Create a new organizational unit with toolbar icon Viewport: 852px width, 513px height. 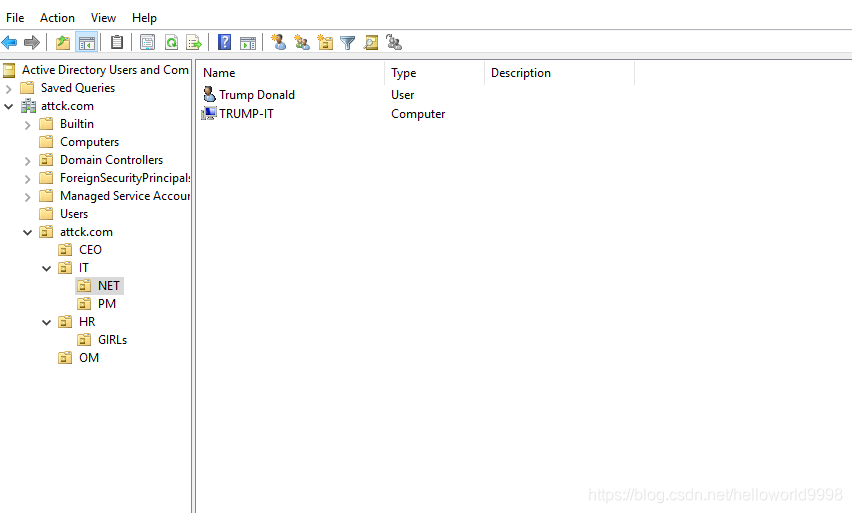325,42
